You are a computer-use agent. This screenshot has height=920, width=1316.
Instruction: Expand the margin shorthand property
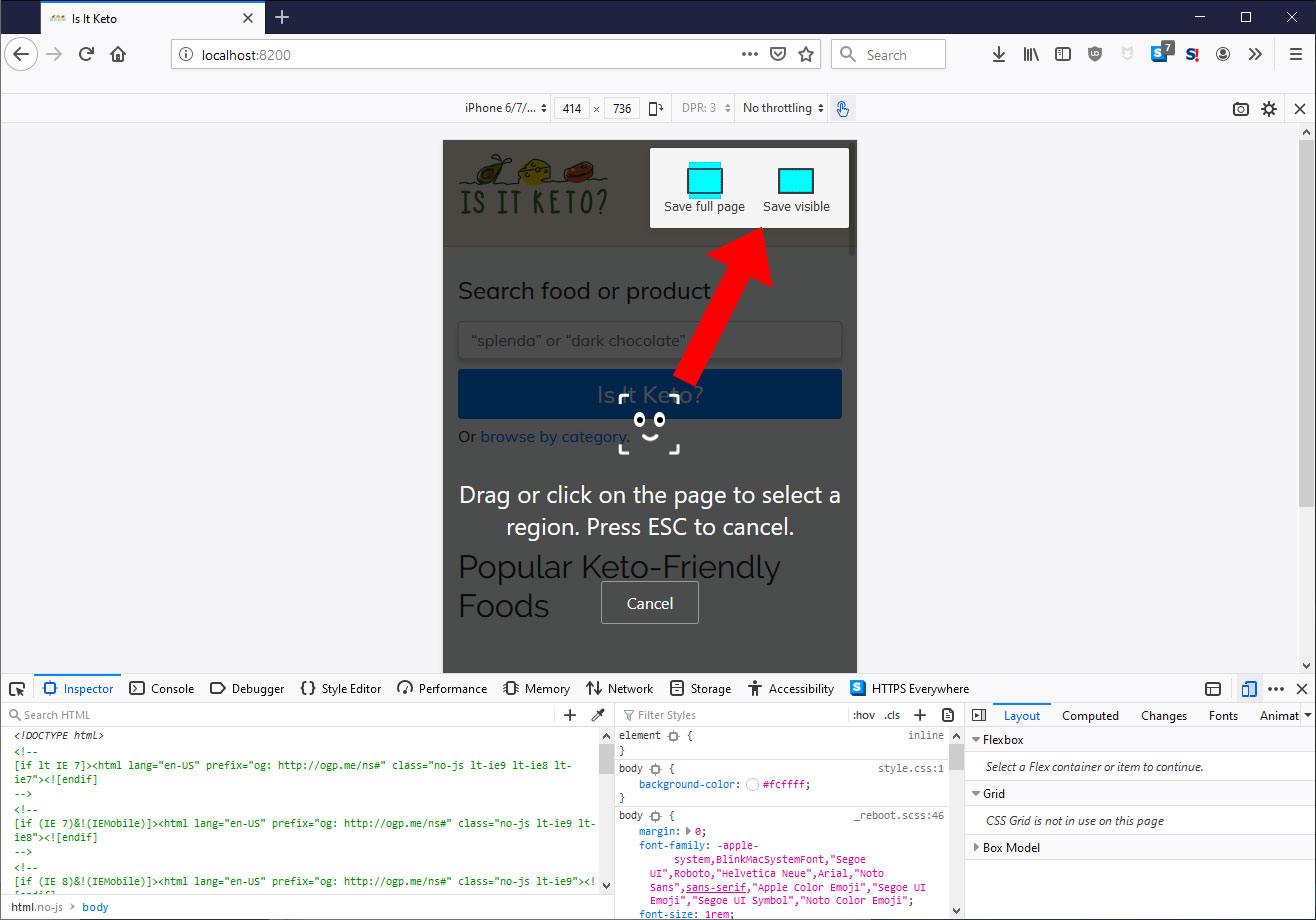[688, 831]
